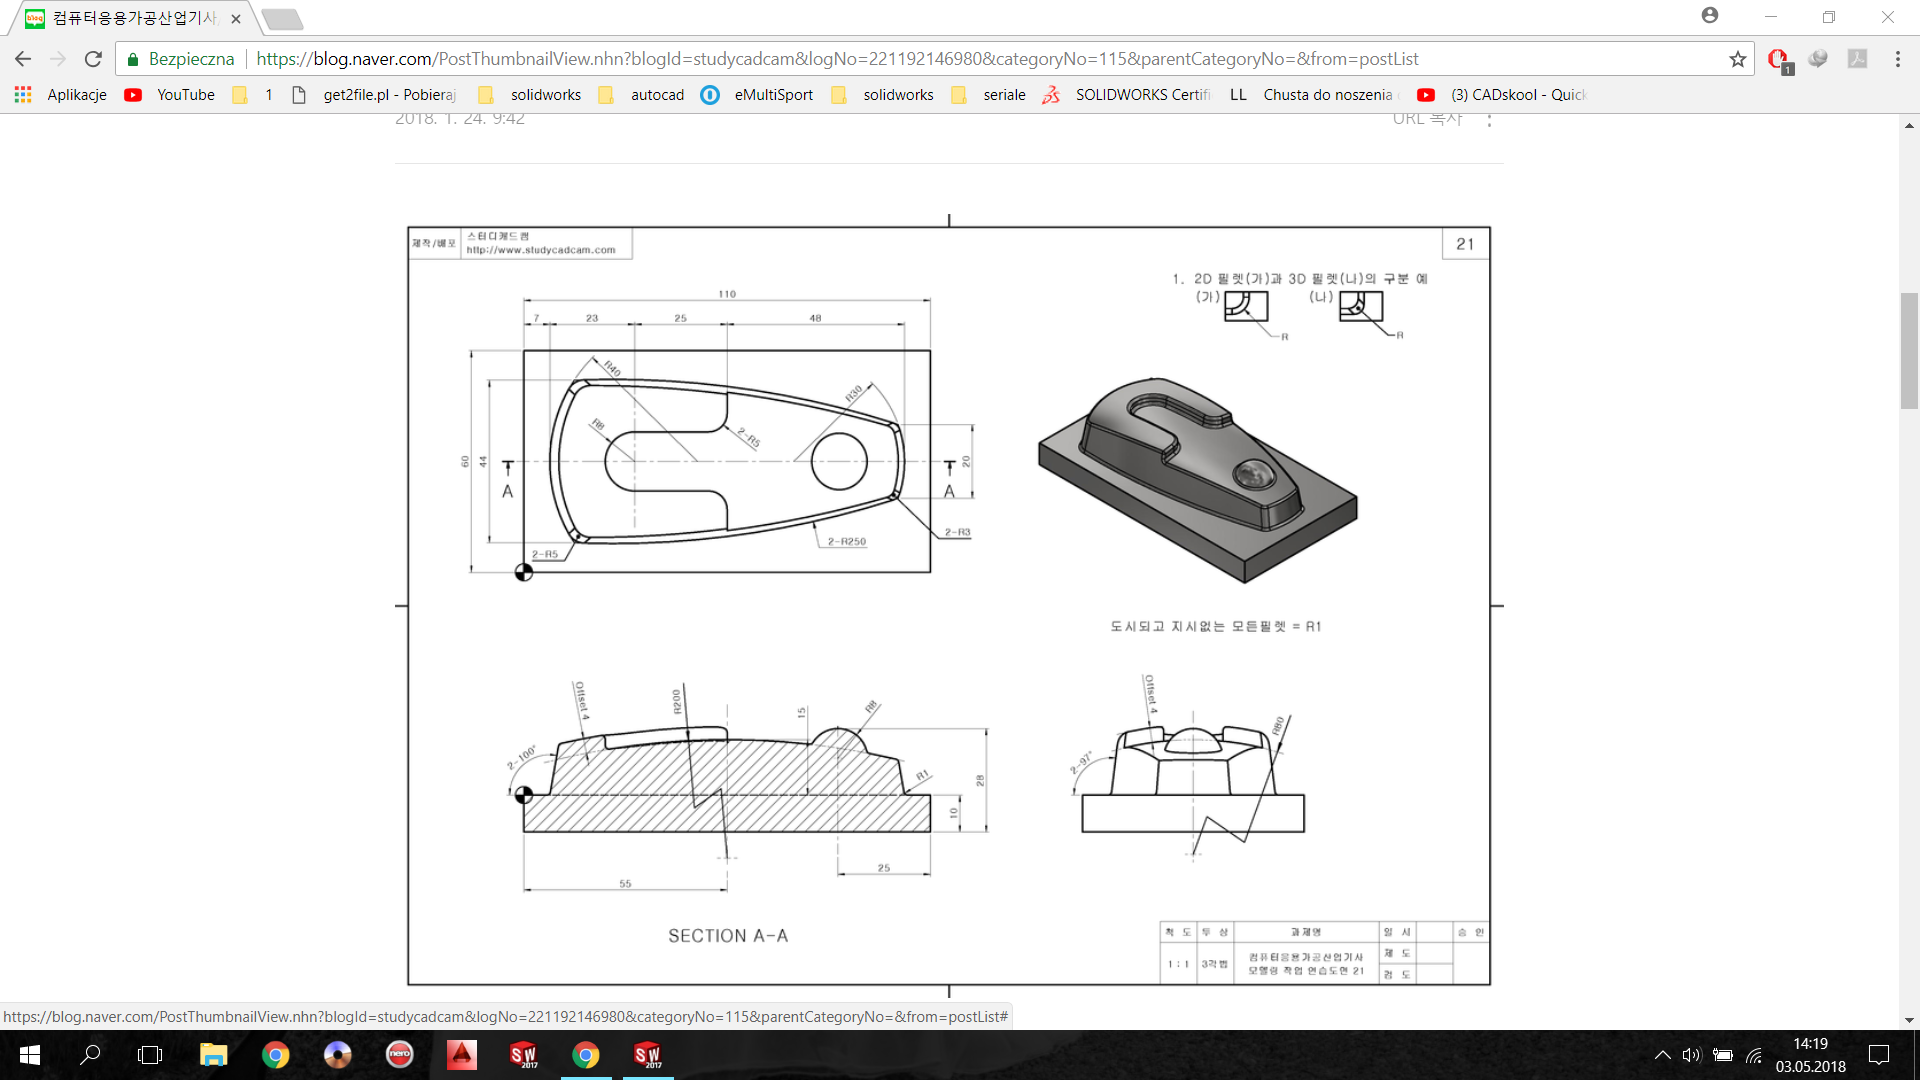Open the Aplikacje apps shortcut
The image size is (1920, 1080).
pos(61,95)
